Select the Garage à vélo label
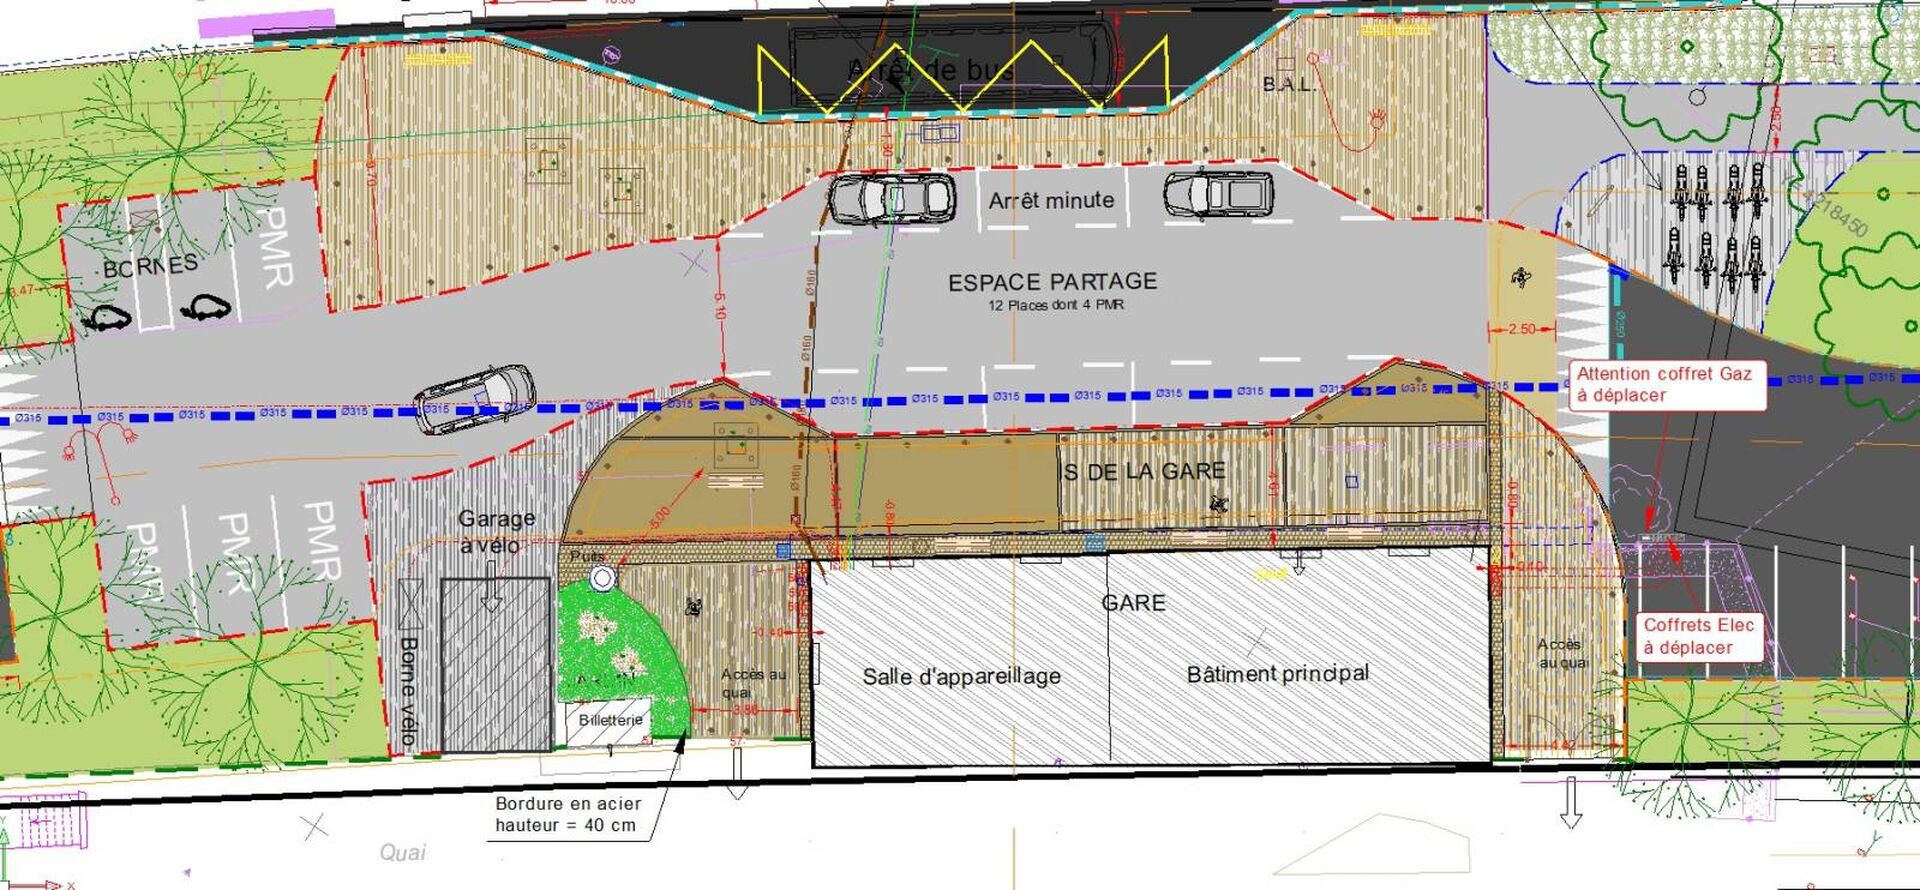This screenshot has height=890, width=1920. [x=496, y=531]
